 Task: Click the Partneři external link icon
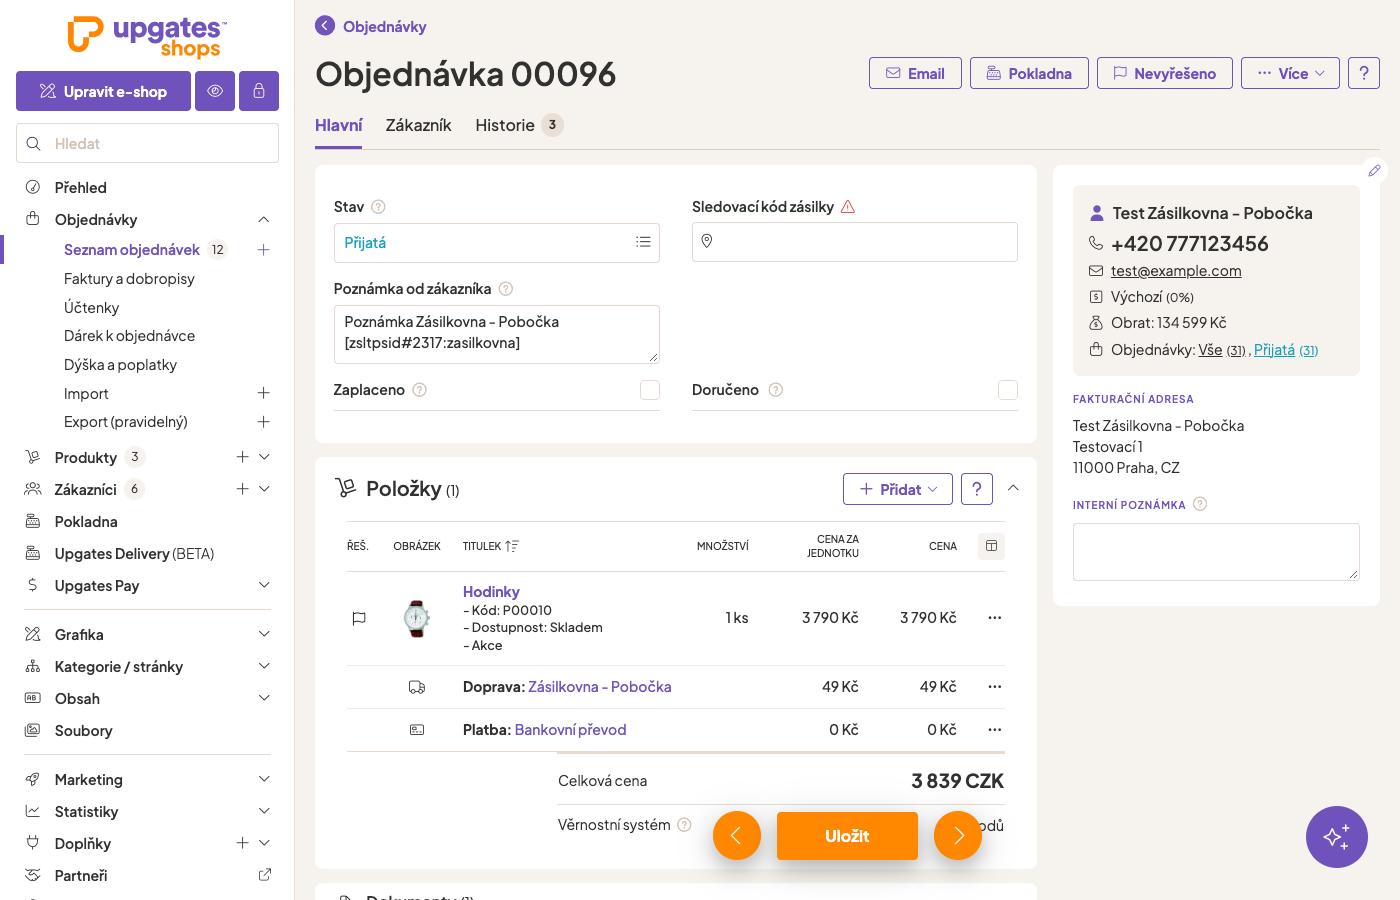[x=265, y=875]
